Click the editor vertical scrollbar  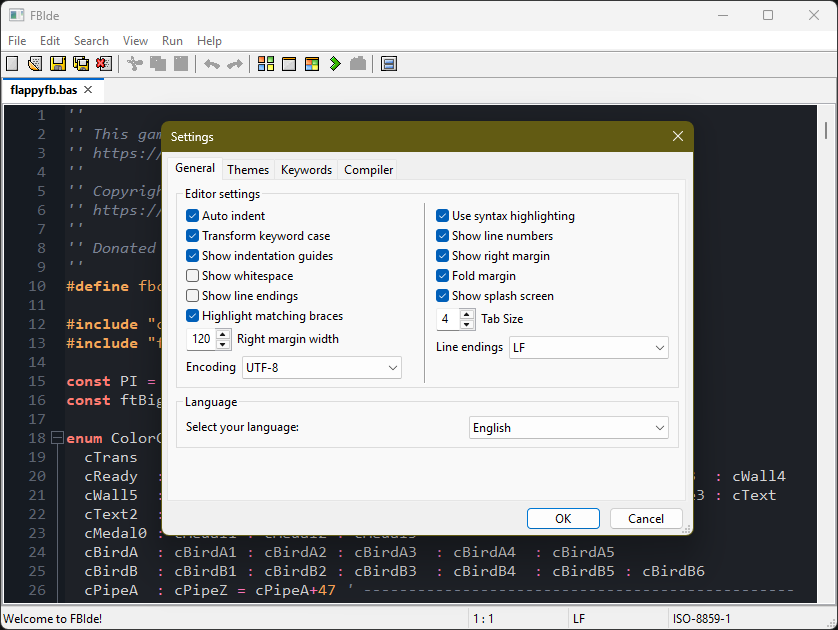826,354
